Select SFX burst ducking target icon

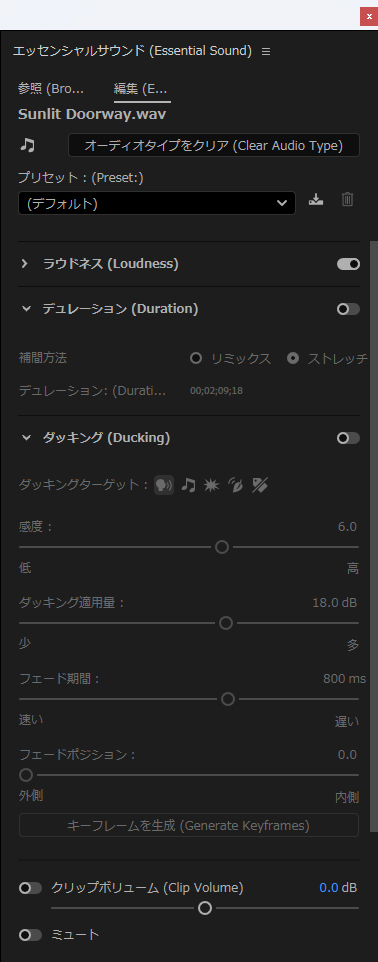pyautogui.click(x=211, y=485)
